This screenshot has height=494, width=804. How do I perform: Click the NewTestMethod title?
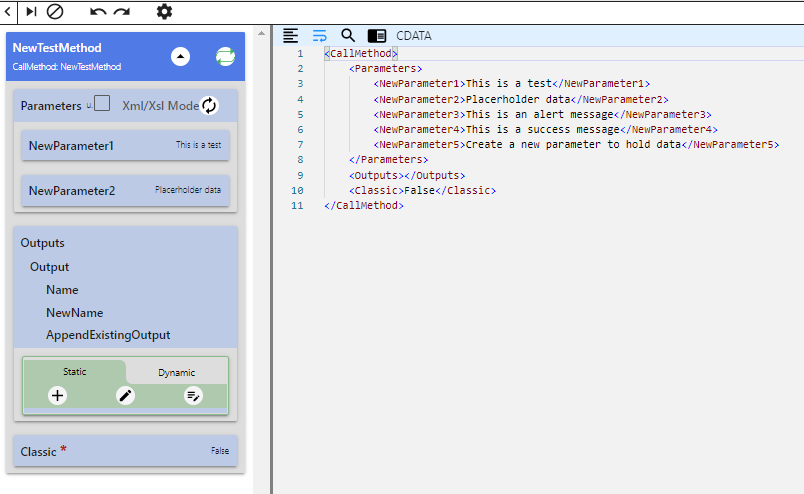point(57,48)
